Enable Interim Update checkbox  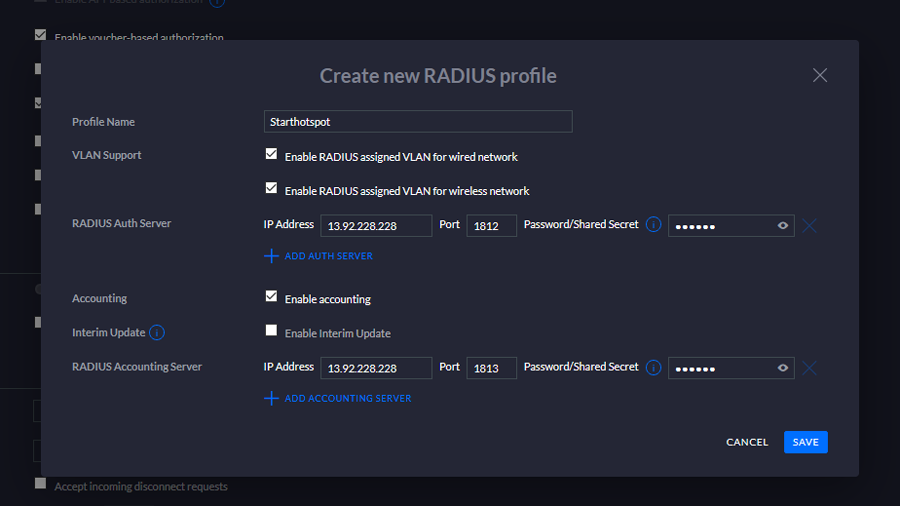271,331
